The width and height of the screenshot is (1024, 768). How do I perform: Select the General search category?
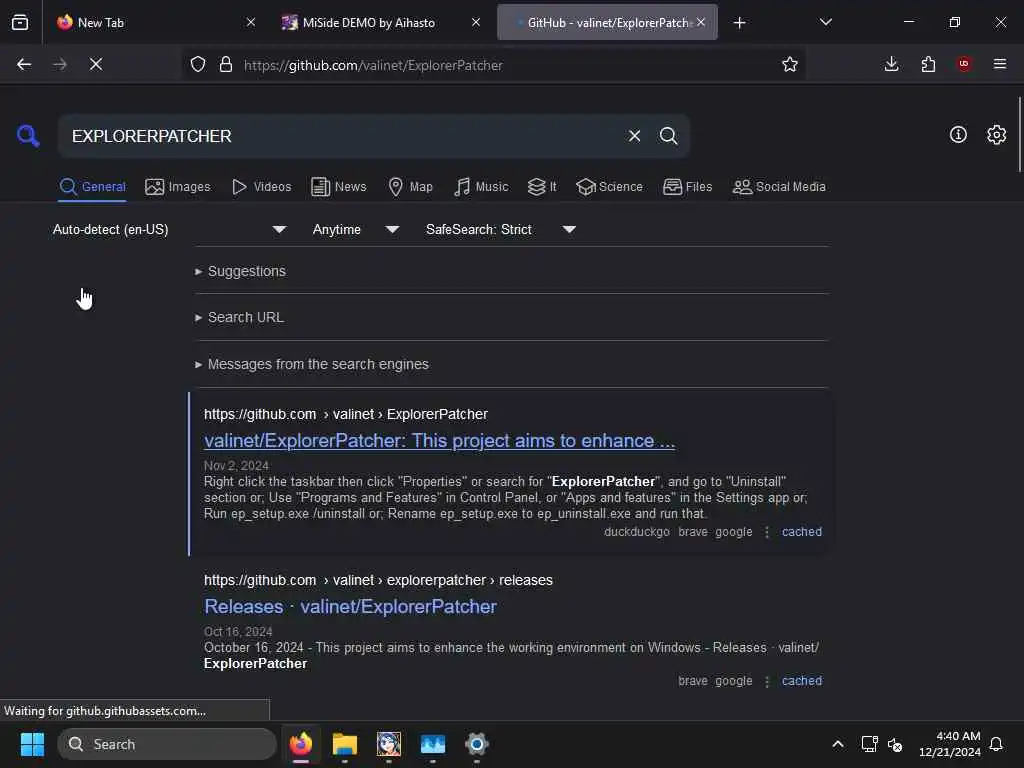92,187
